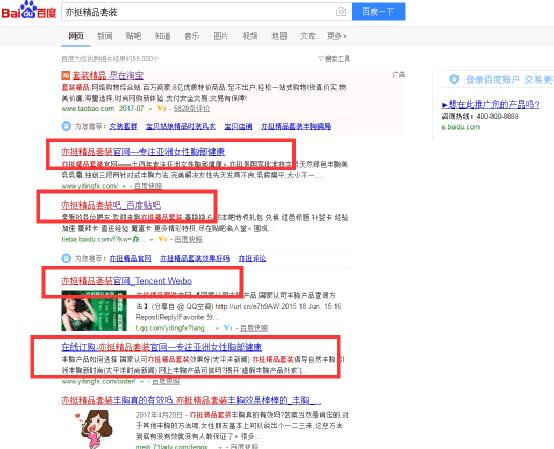Click the Baidu logo
The image size is (554, 449).
(29, 10)
